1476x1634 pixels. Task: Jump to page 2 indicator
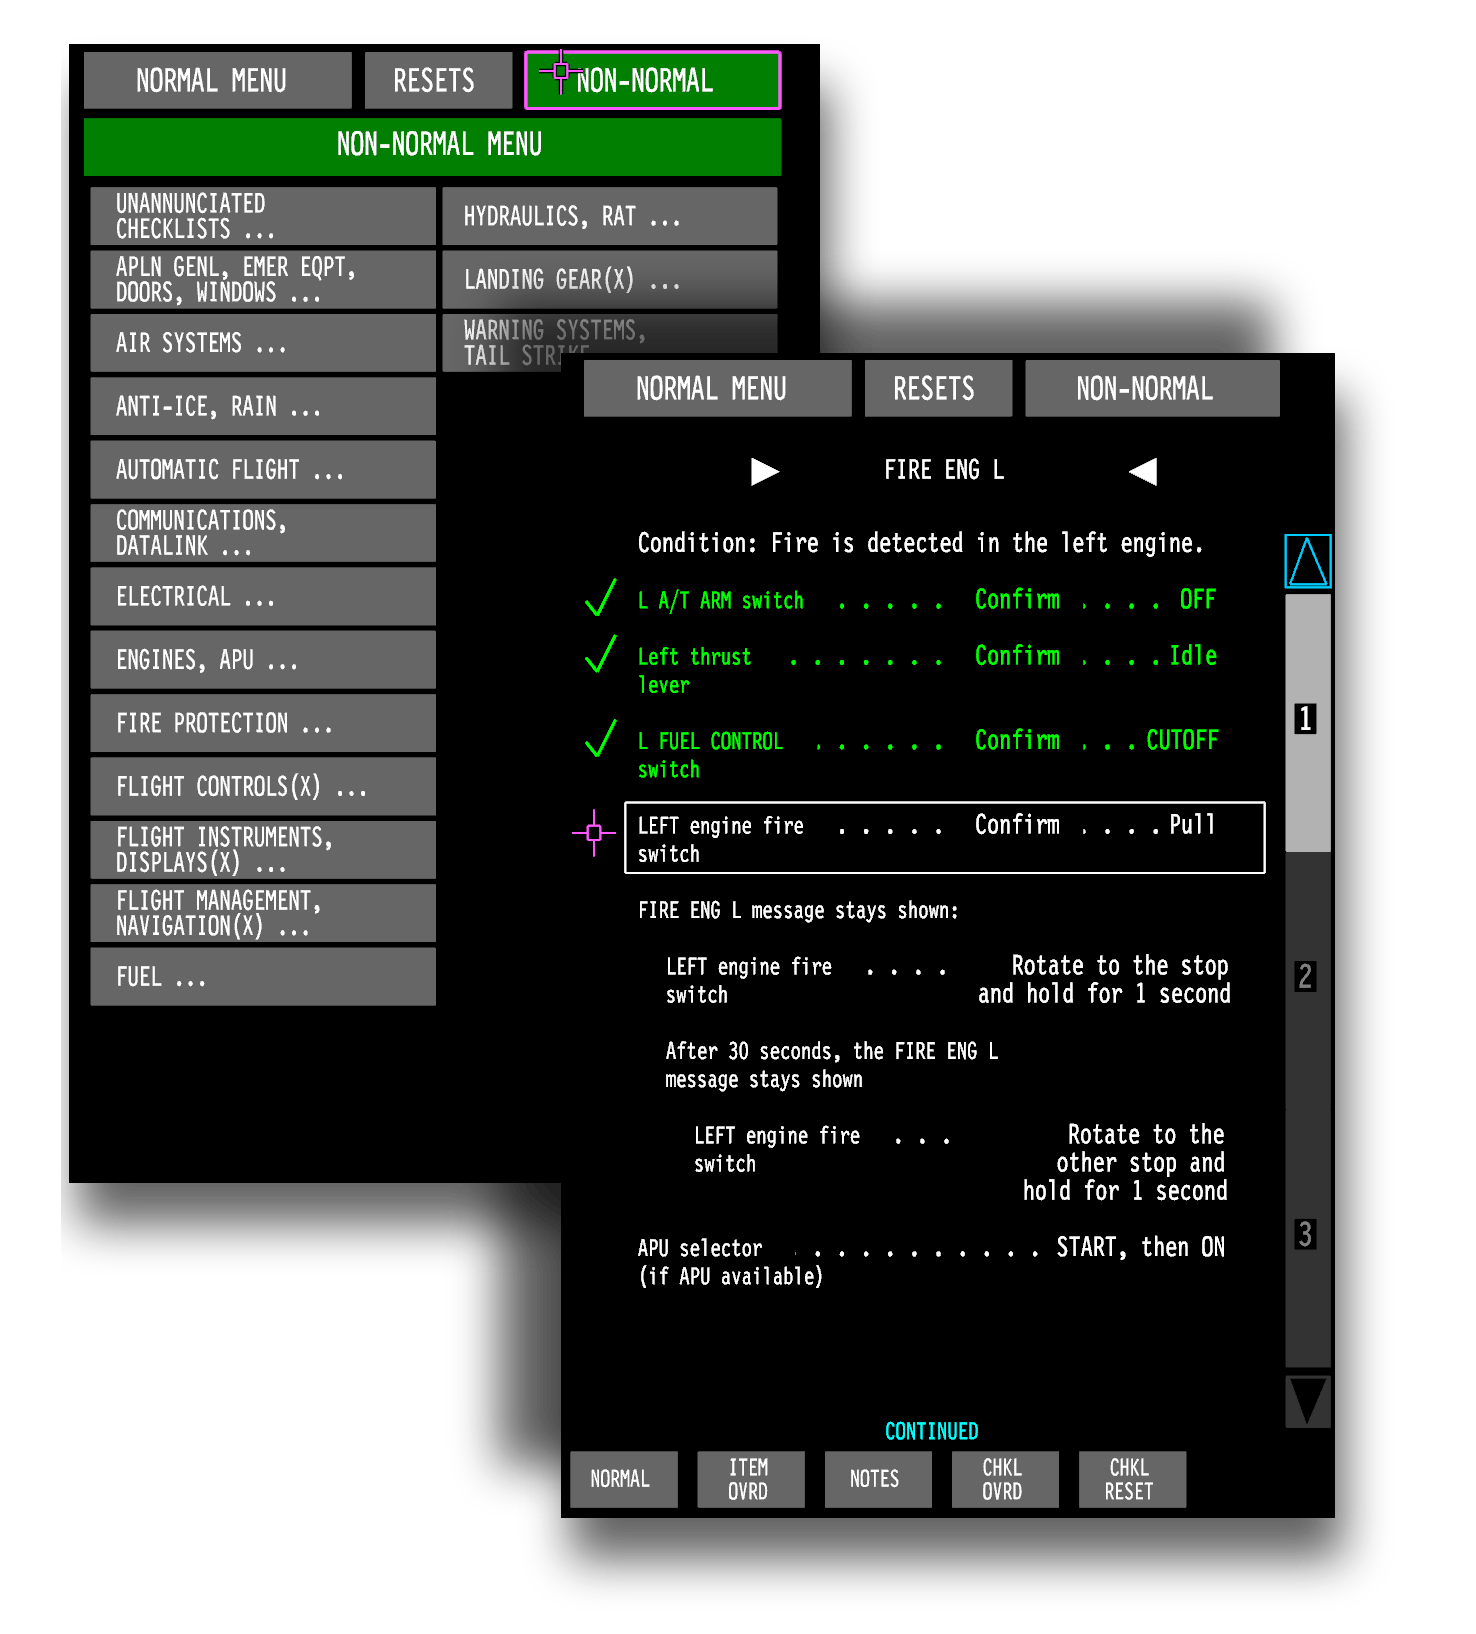pyautogui.click(x=1305, y=976)
